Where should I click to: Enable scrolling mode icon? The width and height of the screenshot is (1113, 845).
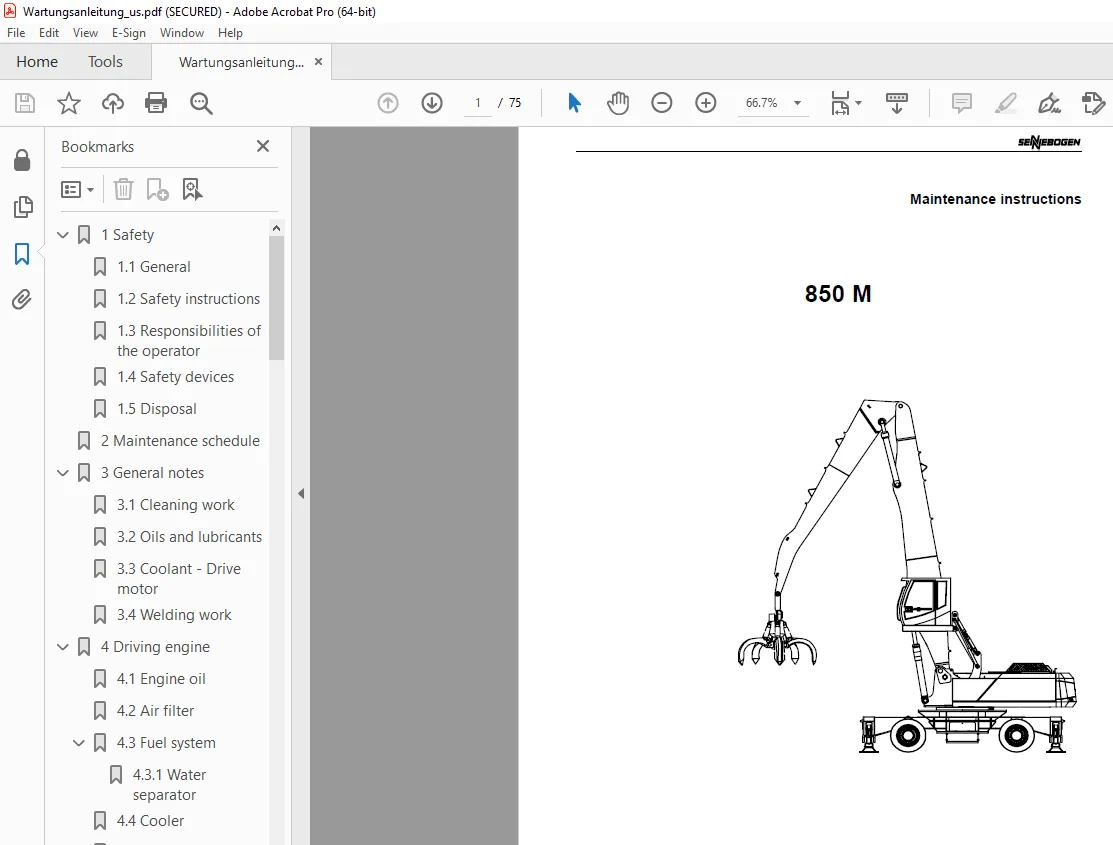click(897, 103)
